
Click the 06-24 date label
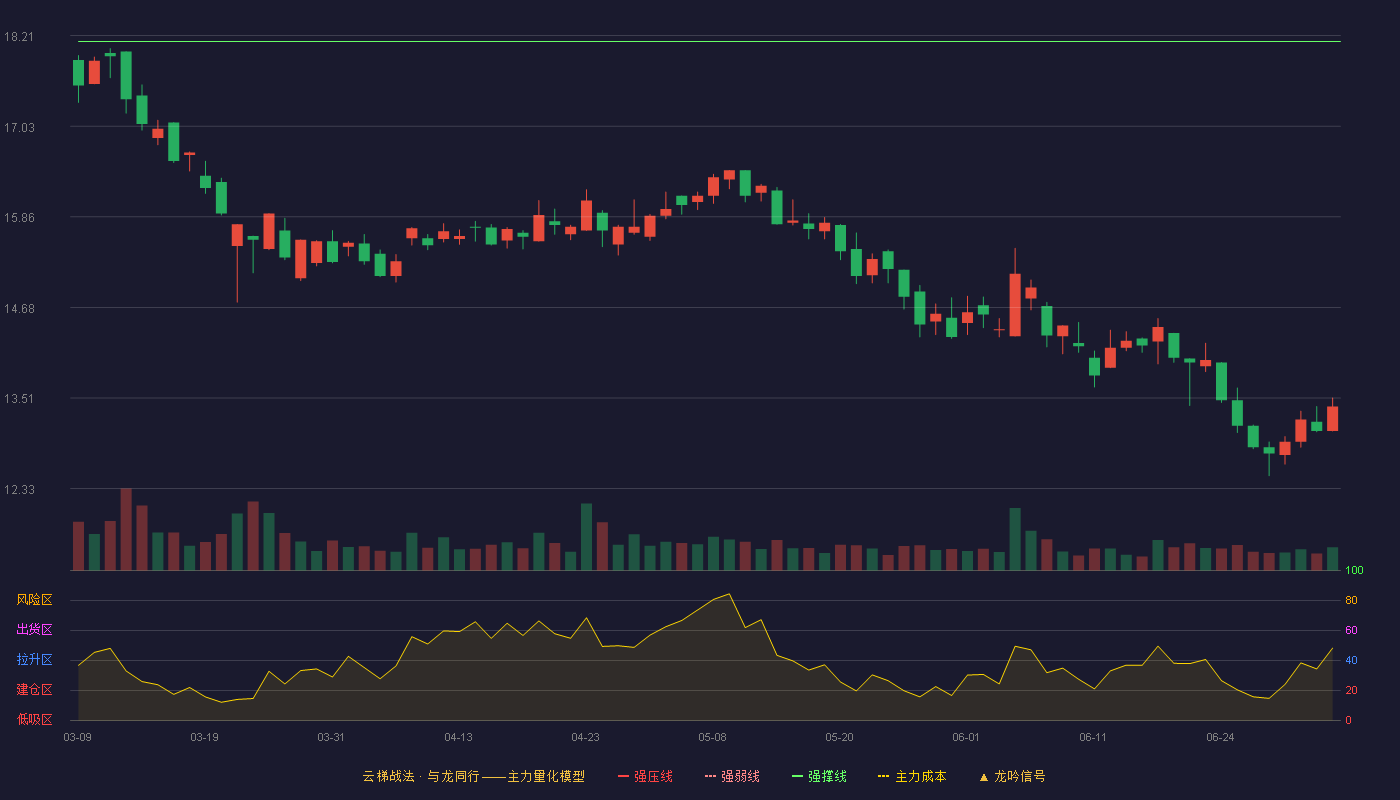pyautogui.click(x=1220, y=737)
